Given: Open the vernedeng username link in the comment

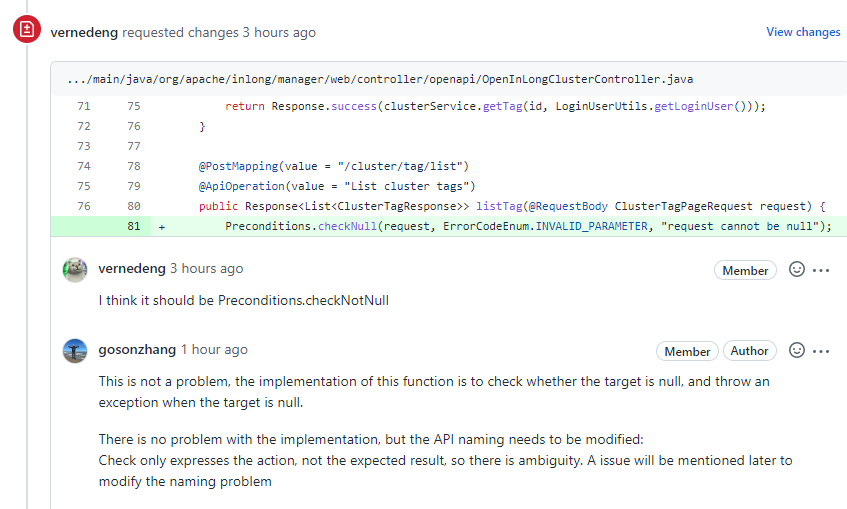Looking at the screenshot, I should click(x=132, y=269).
